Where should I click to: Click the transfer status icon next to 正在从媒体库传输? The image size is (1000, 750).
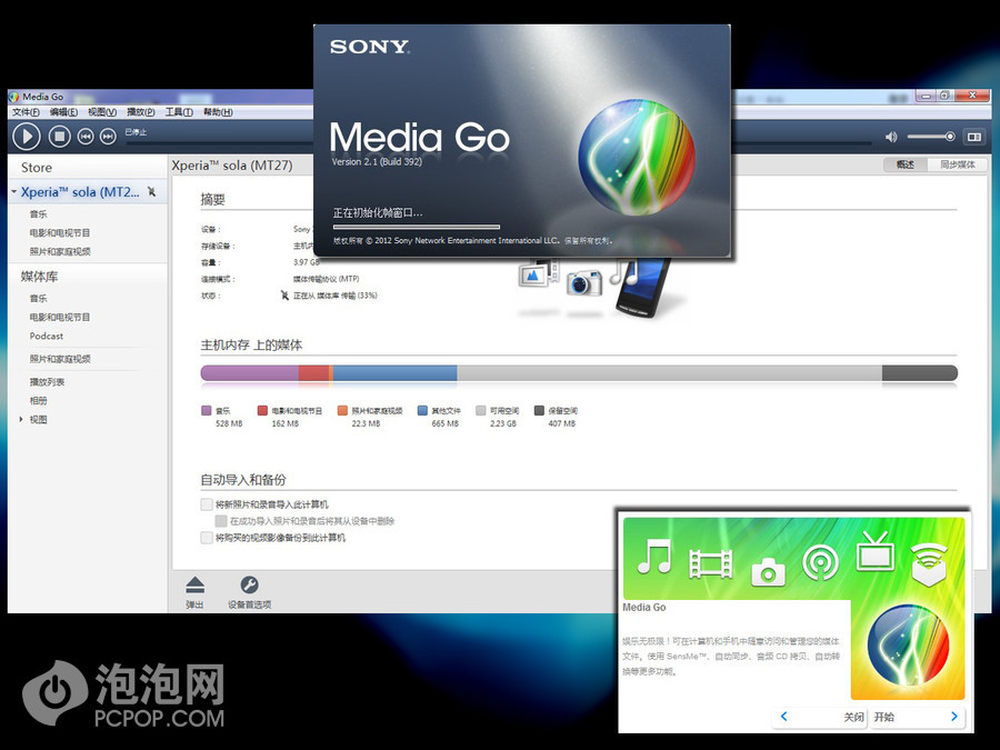(x=284, y=295)
